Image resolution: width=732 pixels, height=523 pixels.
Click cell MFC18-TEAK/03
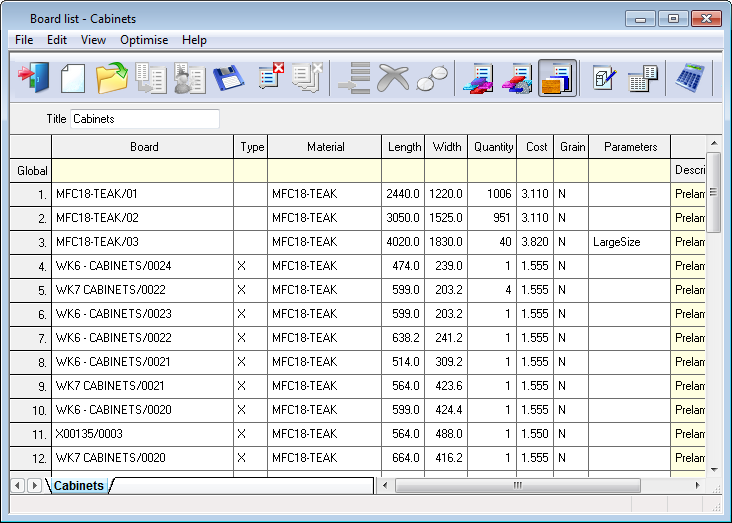[x=143, y=242]
